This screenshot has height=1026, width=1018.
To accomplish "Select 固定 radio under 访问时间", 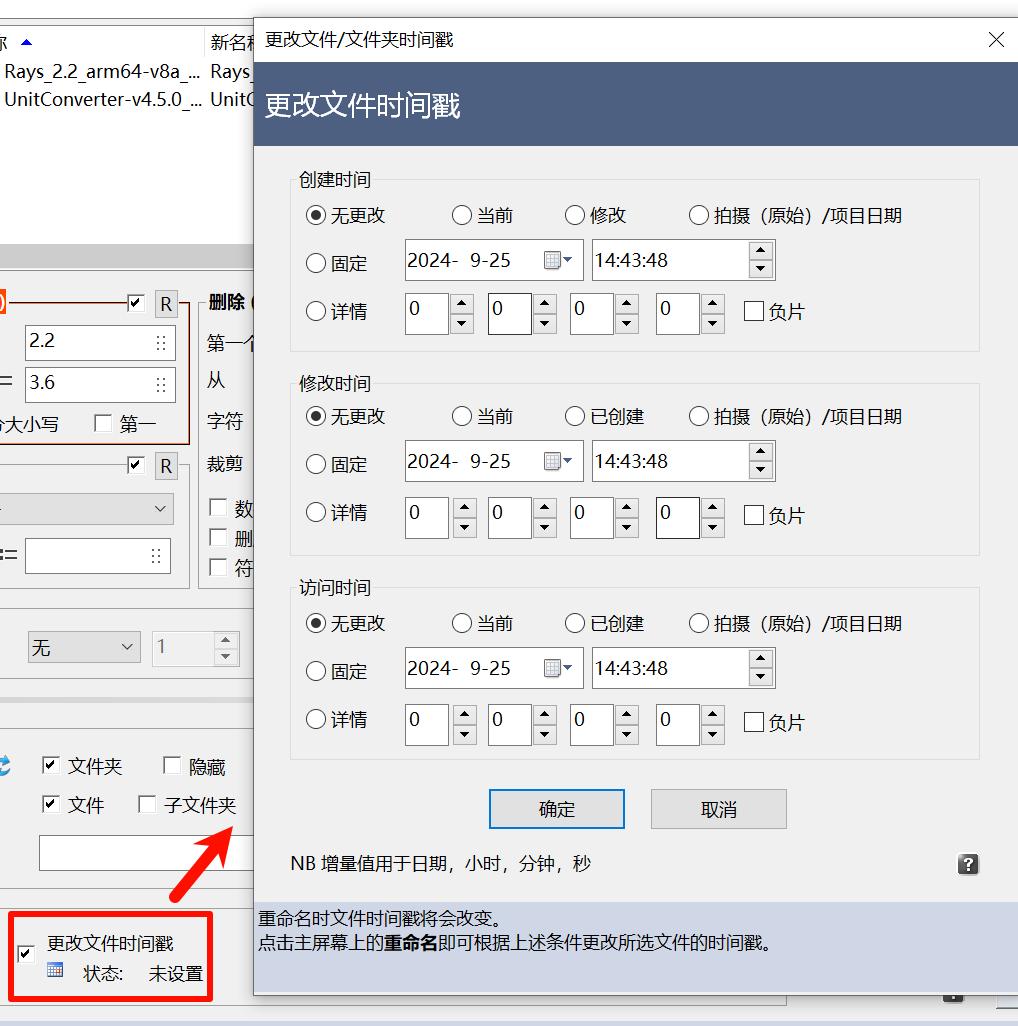I will (x=316, y=671).
